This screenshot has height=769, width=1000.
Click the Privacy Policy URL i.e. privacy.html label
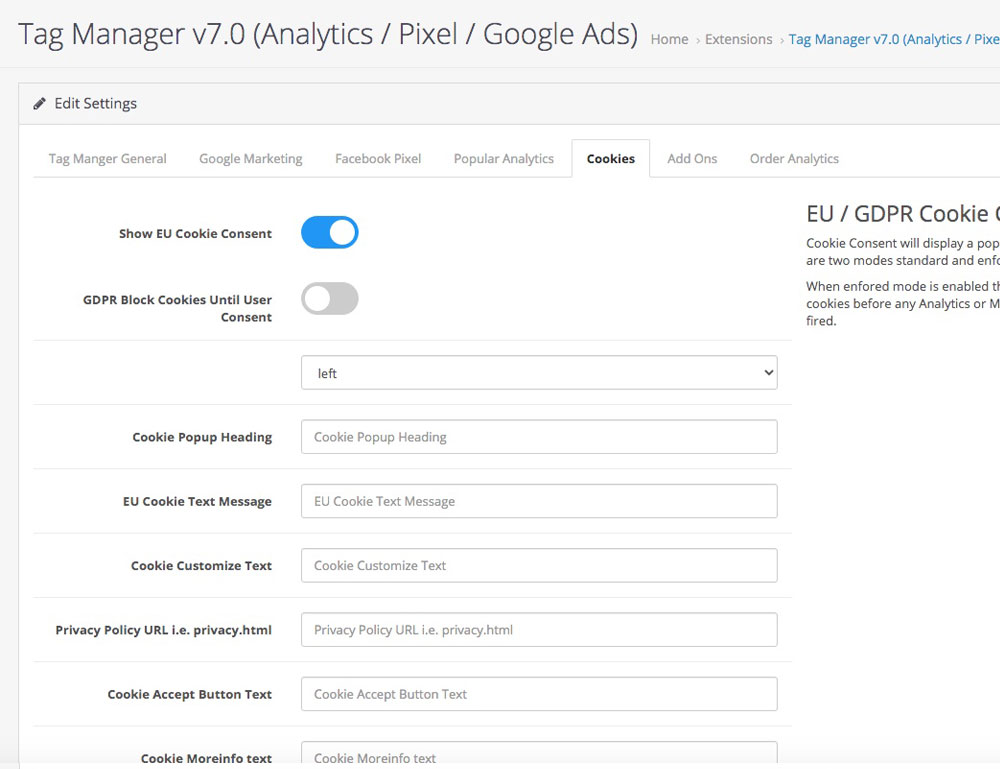pyautogui.click(x=163, y=630)
